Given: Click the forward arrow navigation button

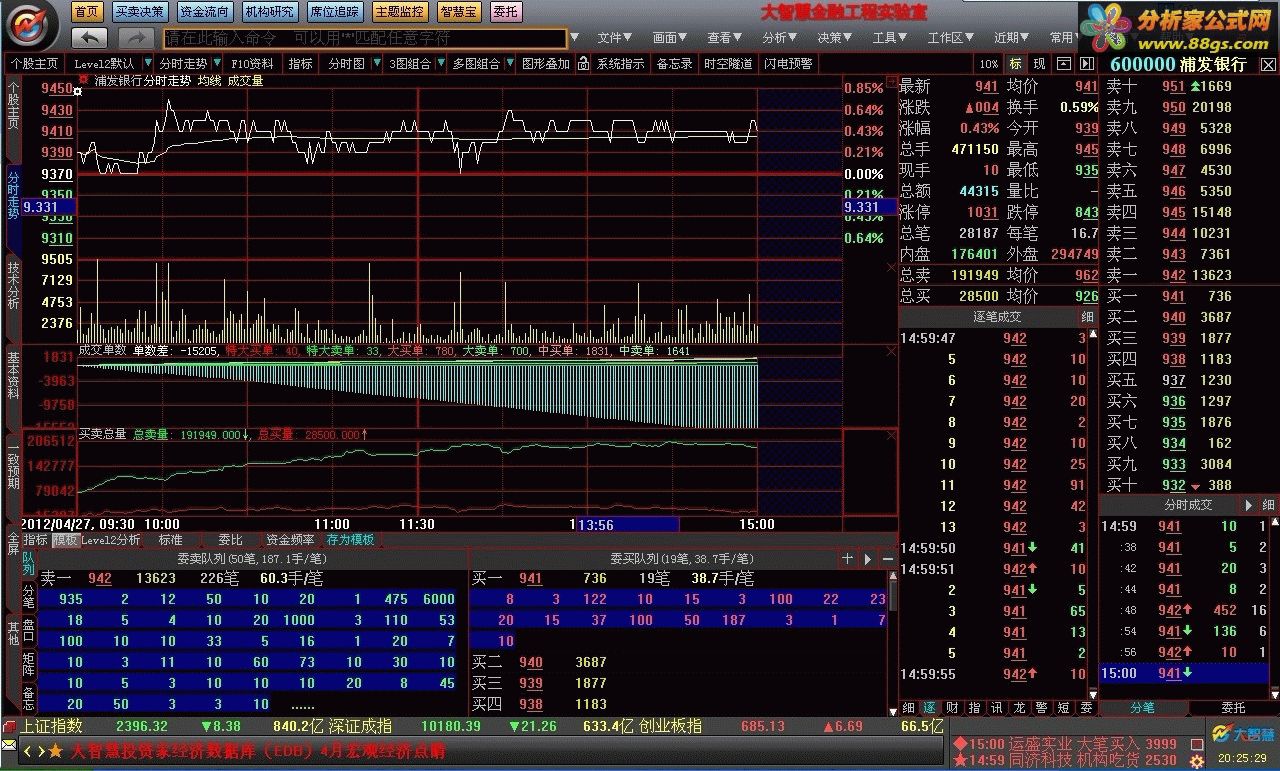Looking at the screenshot, I should coord(136,38).
